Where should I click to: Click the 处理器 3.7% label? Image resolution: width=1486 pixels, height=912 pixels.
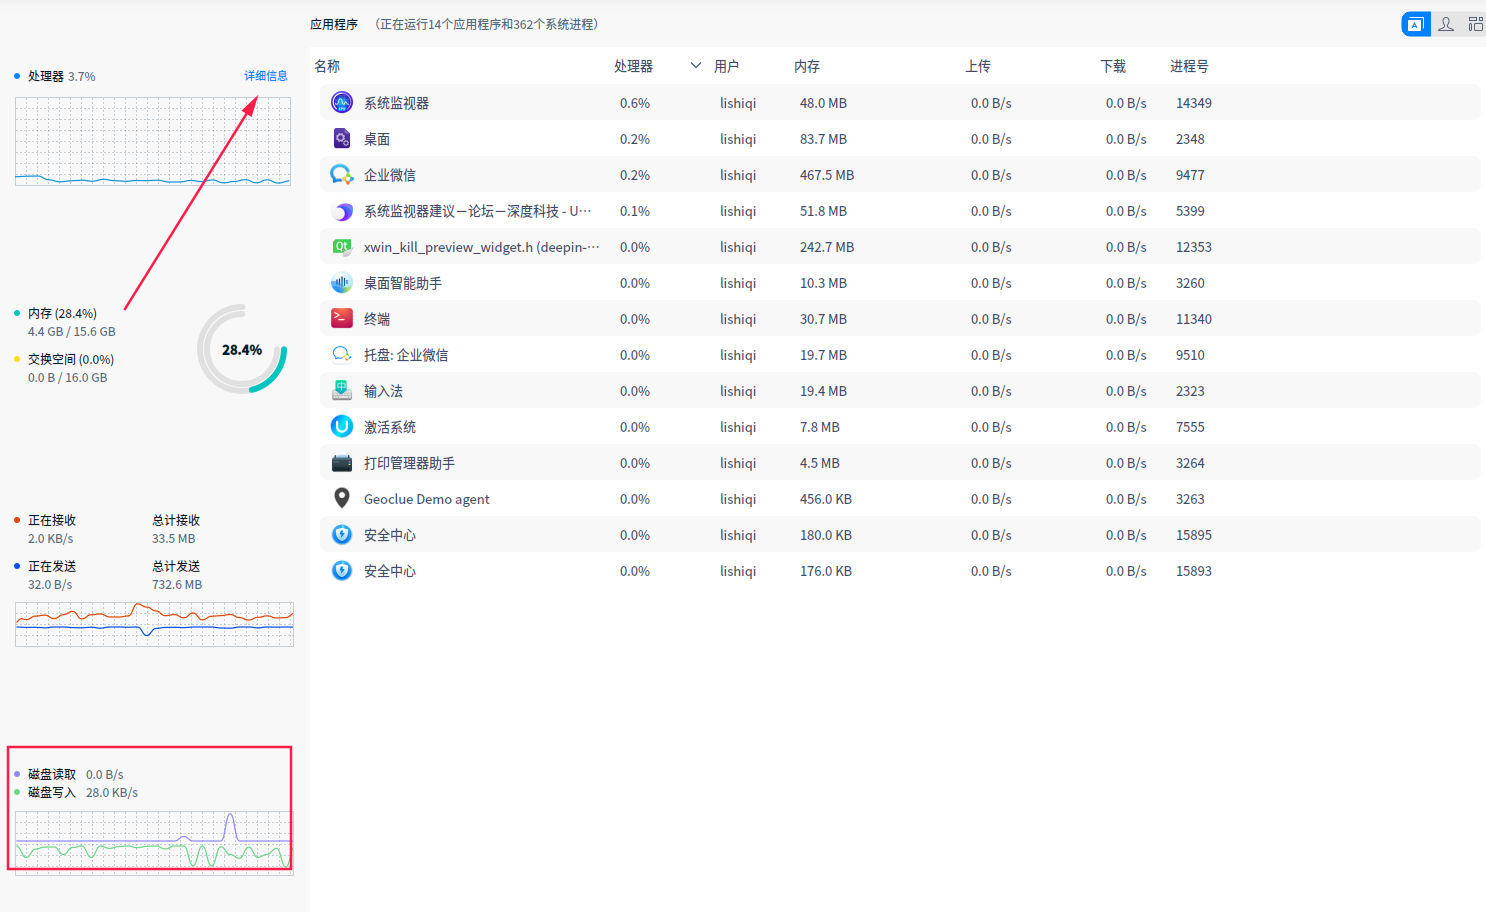(62, 76)
